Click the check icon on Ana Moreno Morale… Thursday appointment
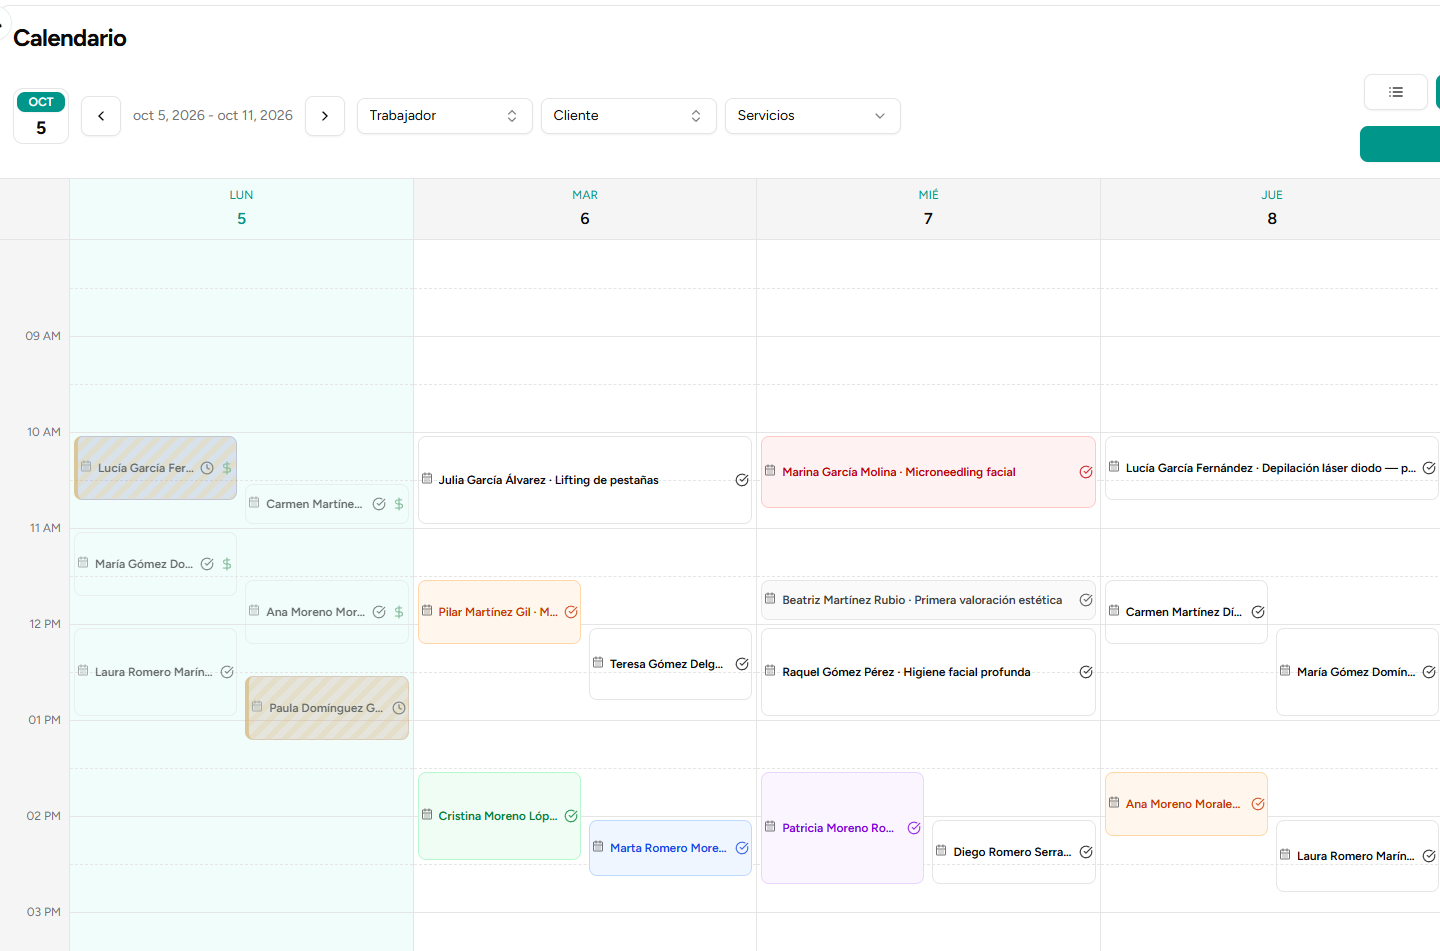 (1258, 804)
